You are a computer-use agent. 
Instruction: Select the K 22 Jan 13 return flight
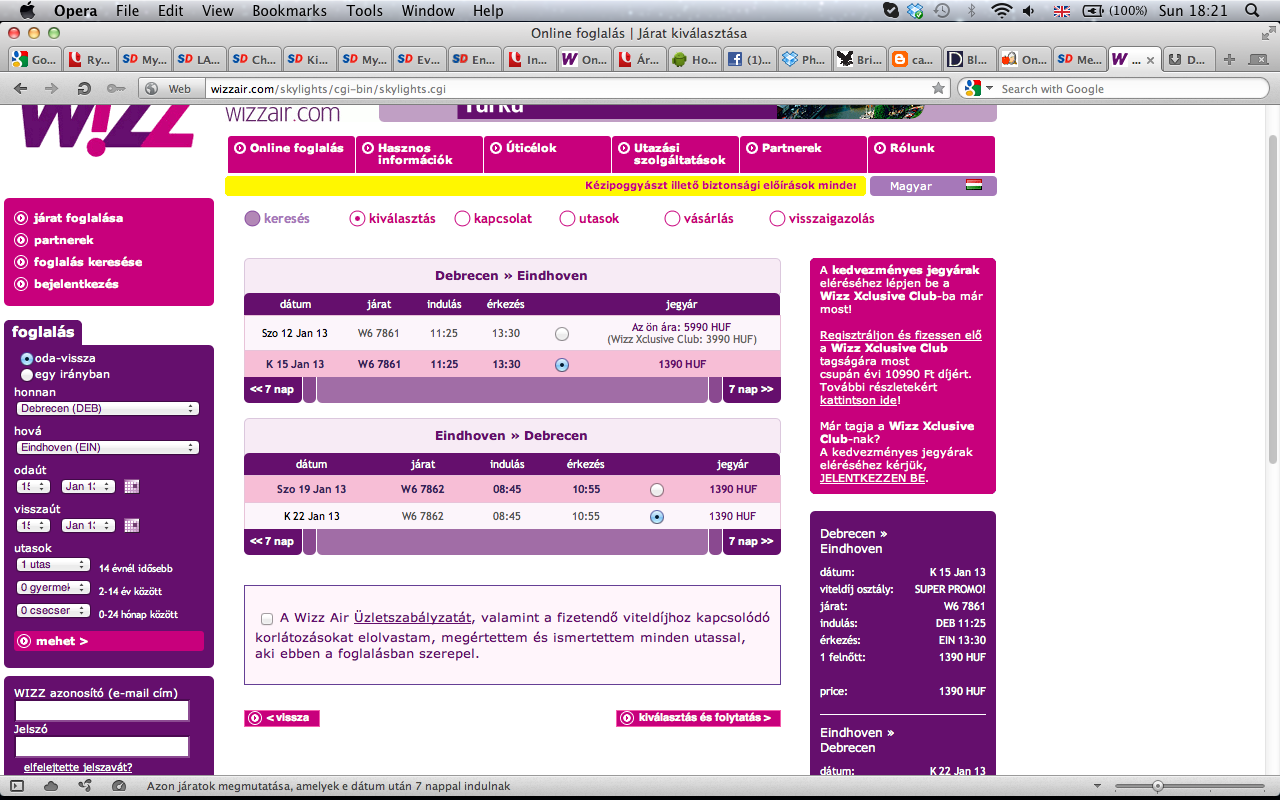point(657,517)
